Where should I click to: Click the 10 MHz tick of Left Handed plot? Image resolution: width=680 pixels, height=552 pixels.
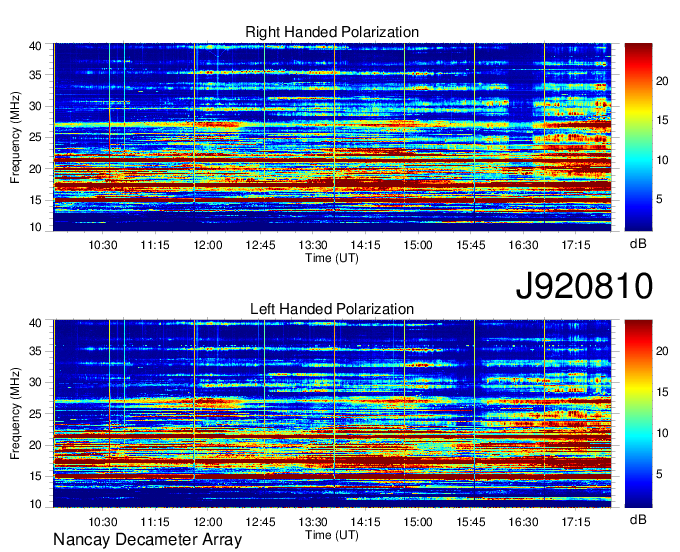tap(35, 504)
